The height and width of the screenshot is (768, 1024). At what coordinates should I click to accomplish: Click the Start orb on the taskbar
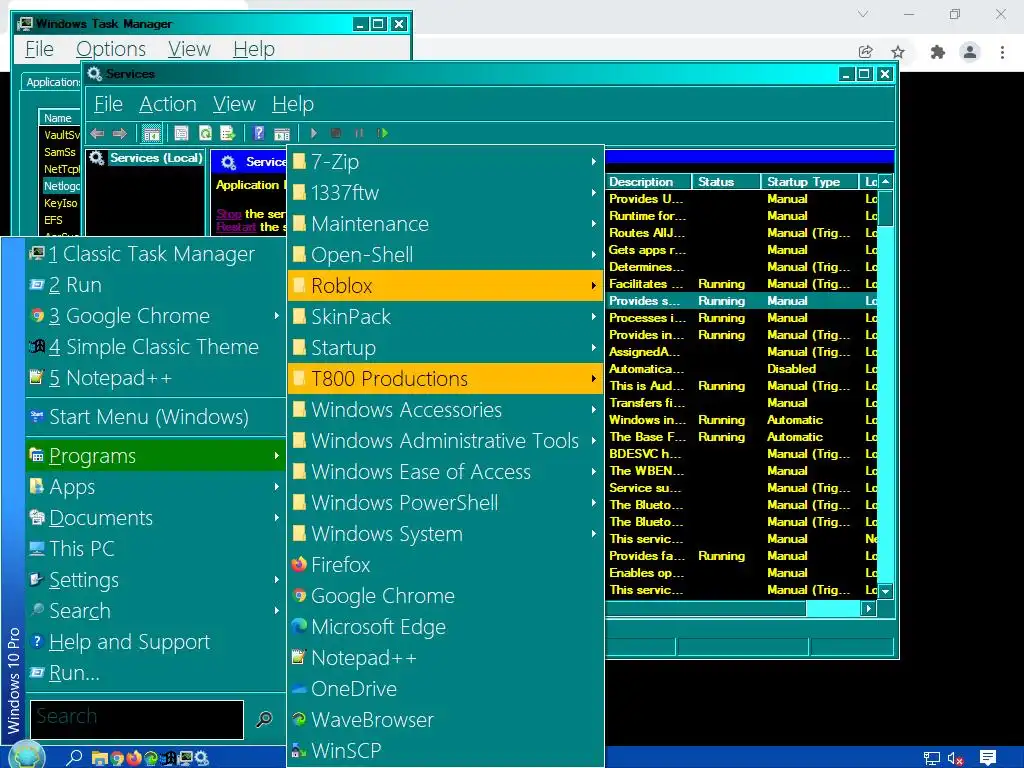coord(27,756)
